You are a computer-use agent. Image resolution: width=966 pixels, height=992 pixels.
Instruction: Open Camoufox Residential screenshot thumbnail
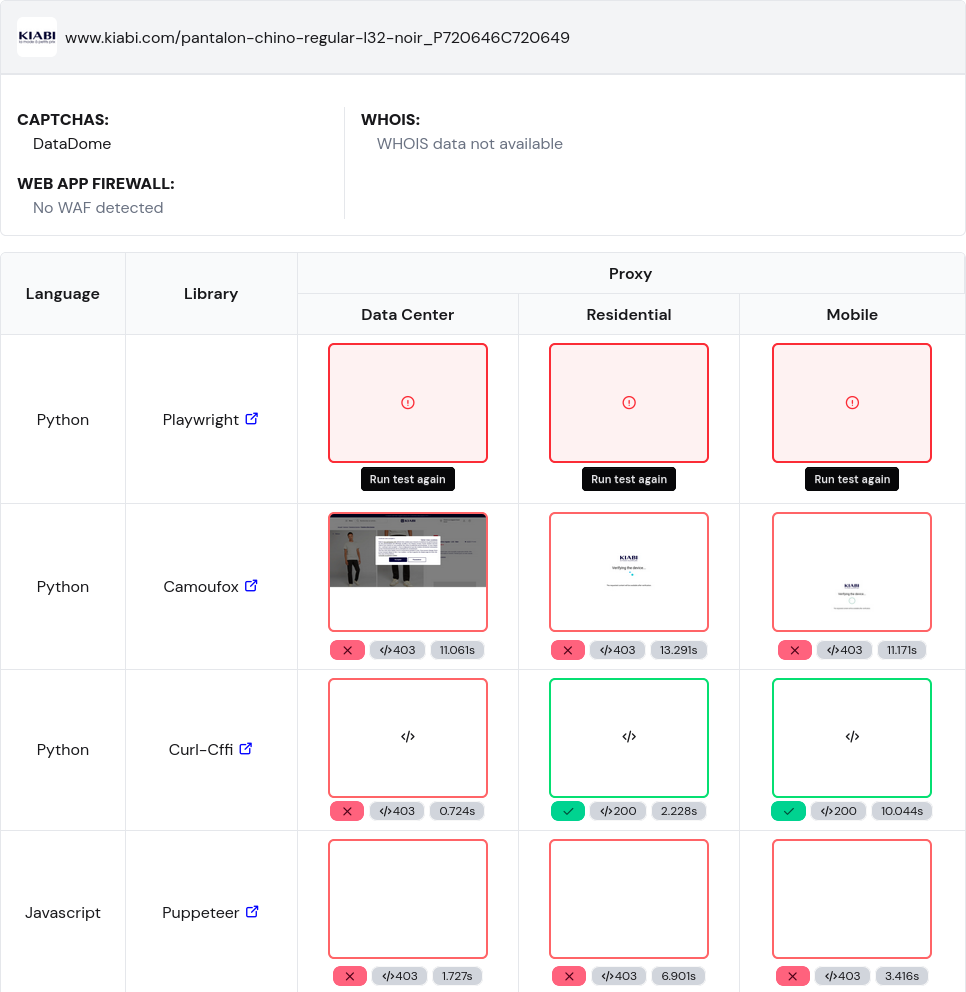(629, 571)
